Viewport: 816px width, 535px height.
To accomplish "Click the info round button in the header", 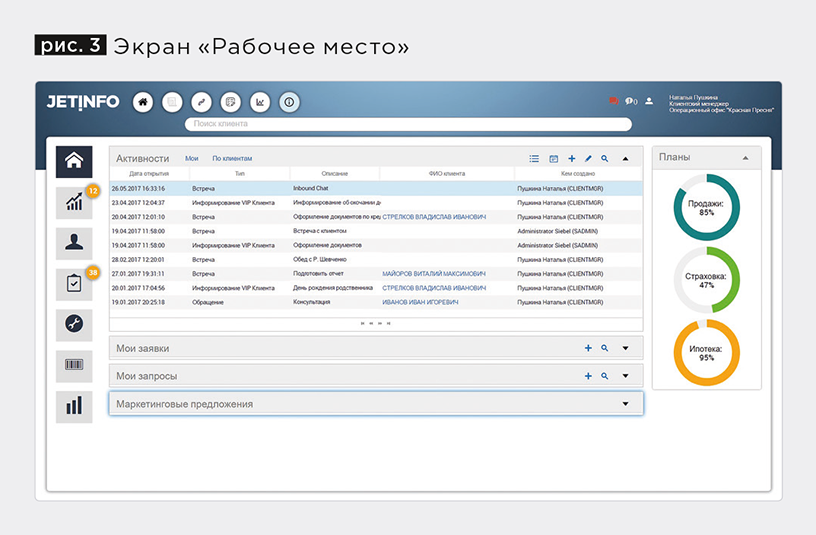I will (289, 102).
